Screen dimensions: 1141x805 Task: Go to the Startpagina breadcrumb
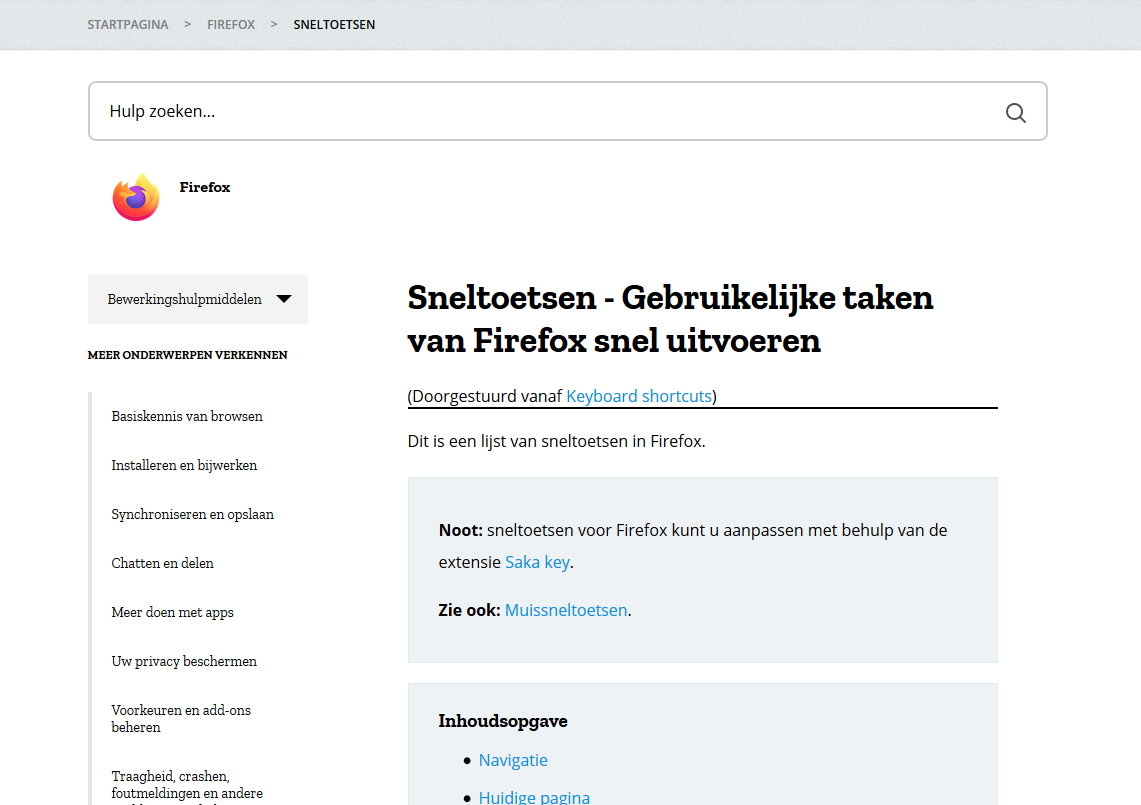tap(127, 25)
